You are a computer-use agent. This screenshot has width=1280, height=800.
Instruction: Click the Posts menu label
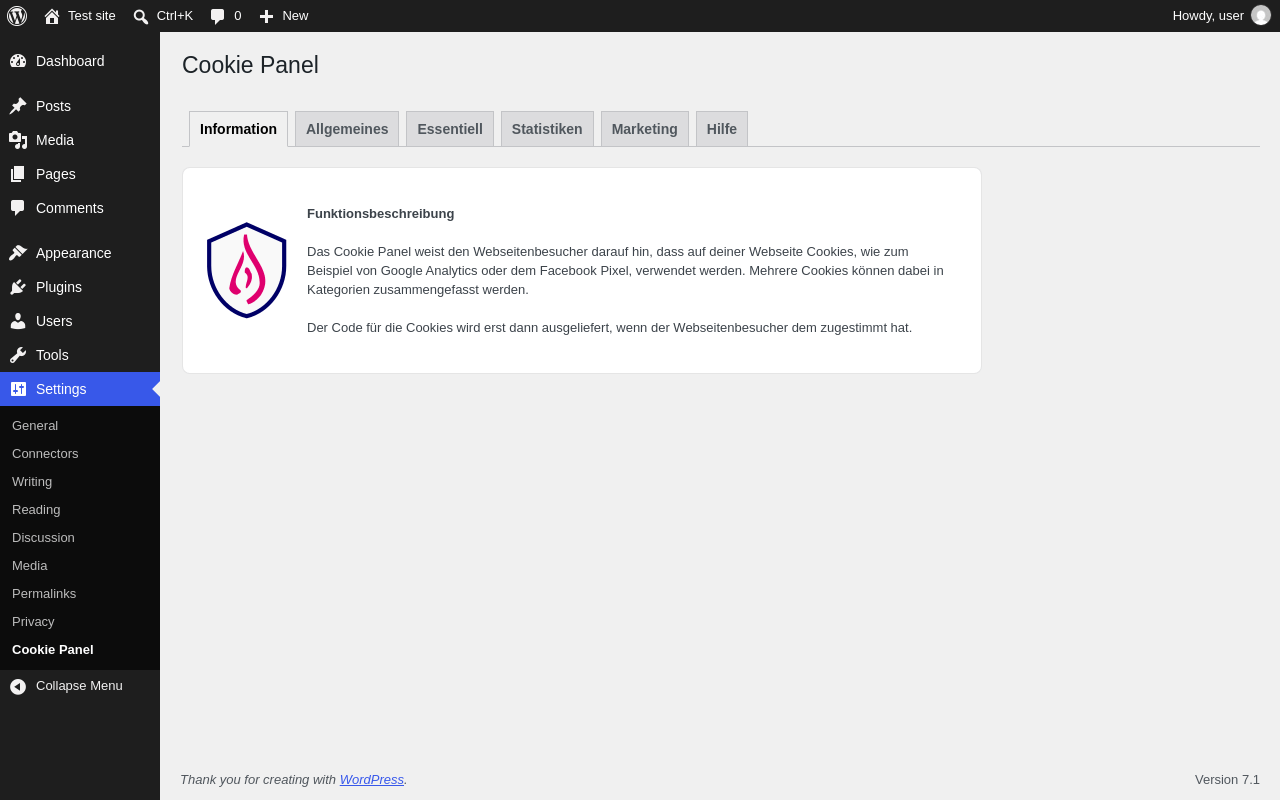coord(53,106)
